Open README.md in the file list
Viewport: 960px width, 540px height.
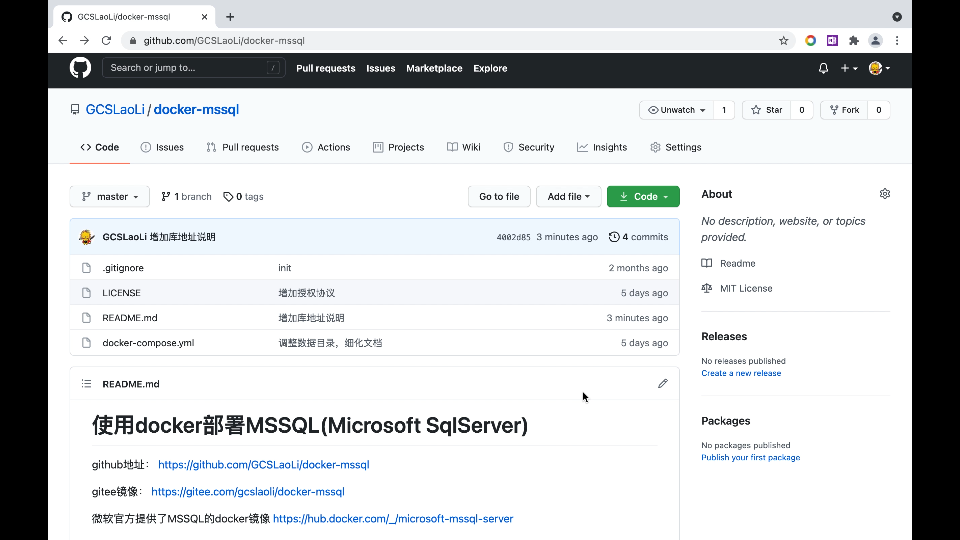(x=130, y=318)
